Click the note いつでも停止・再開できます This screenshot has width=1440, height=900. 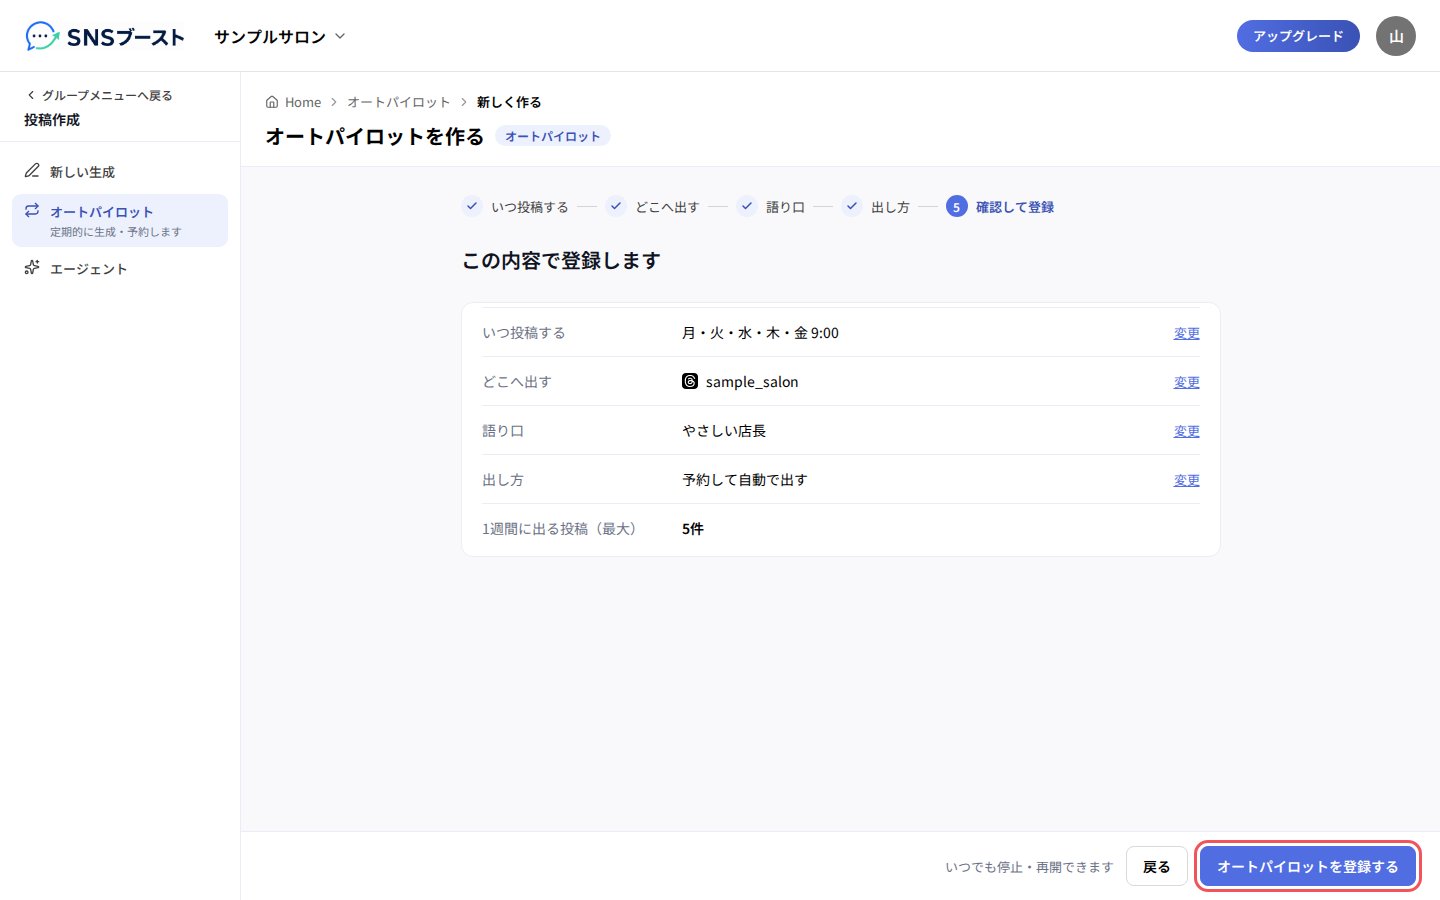(1029, 867)
